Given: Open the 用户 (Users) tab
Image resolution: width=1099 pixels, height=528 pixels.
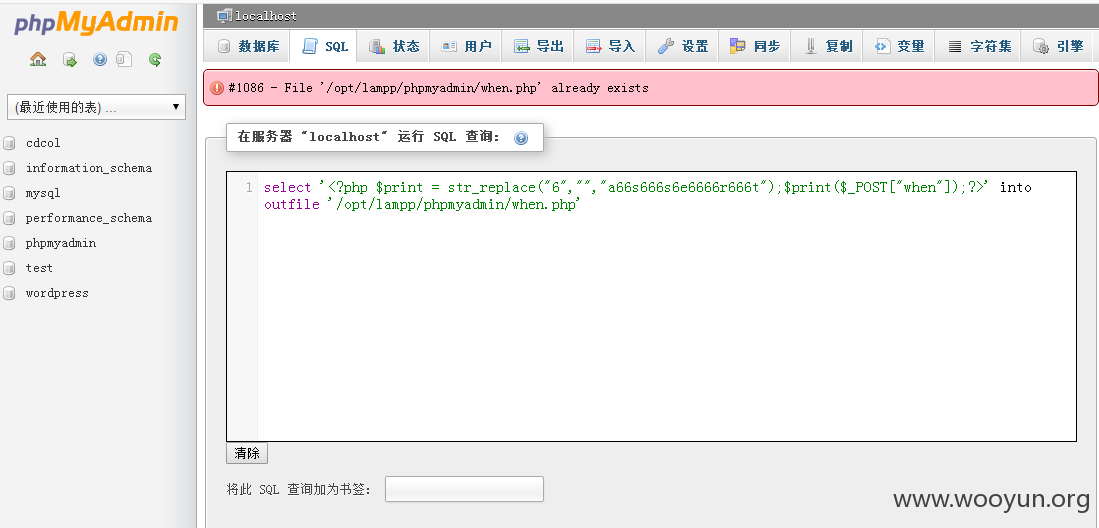Looking at the screenshot, I should point(466,46).
